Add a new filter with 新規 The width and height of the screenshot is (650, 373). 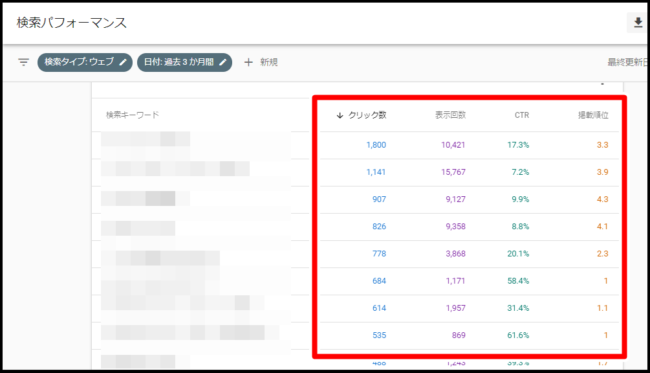(261, 62)
